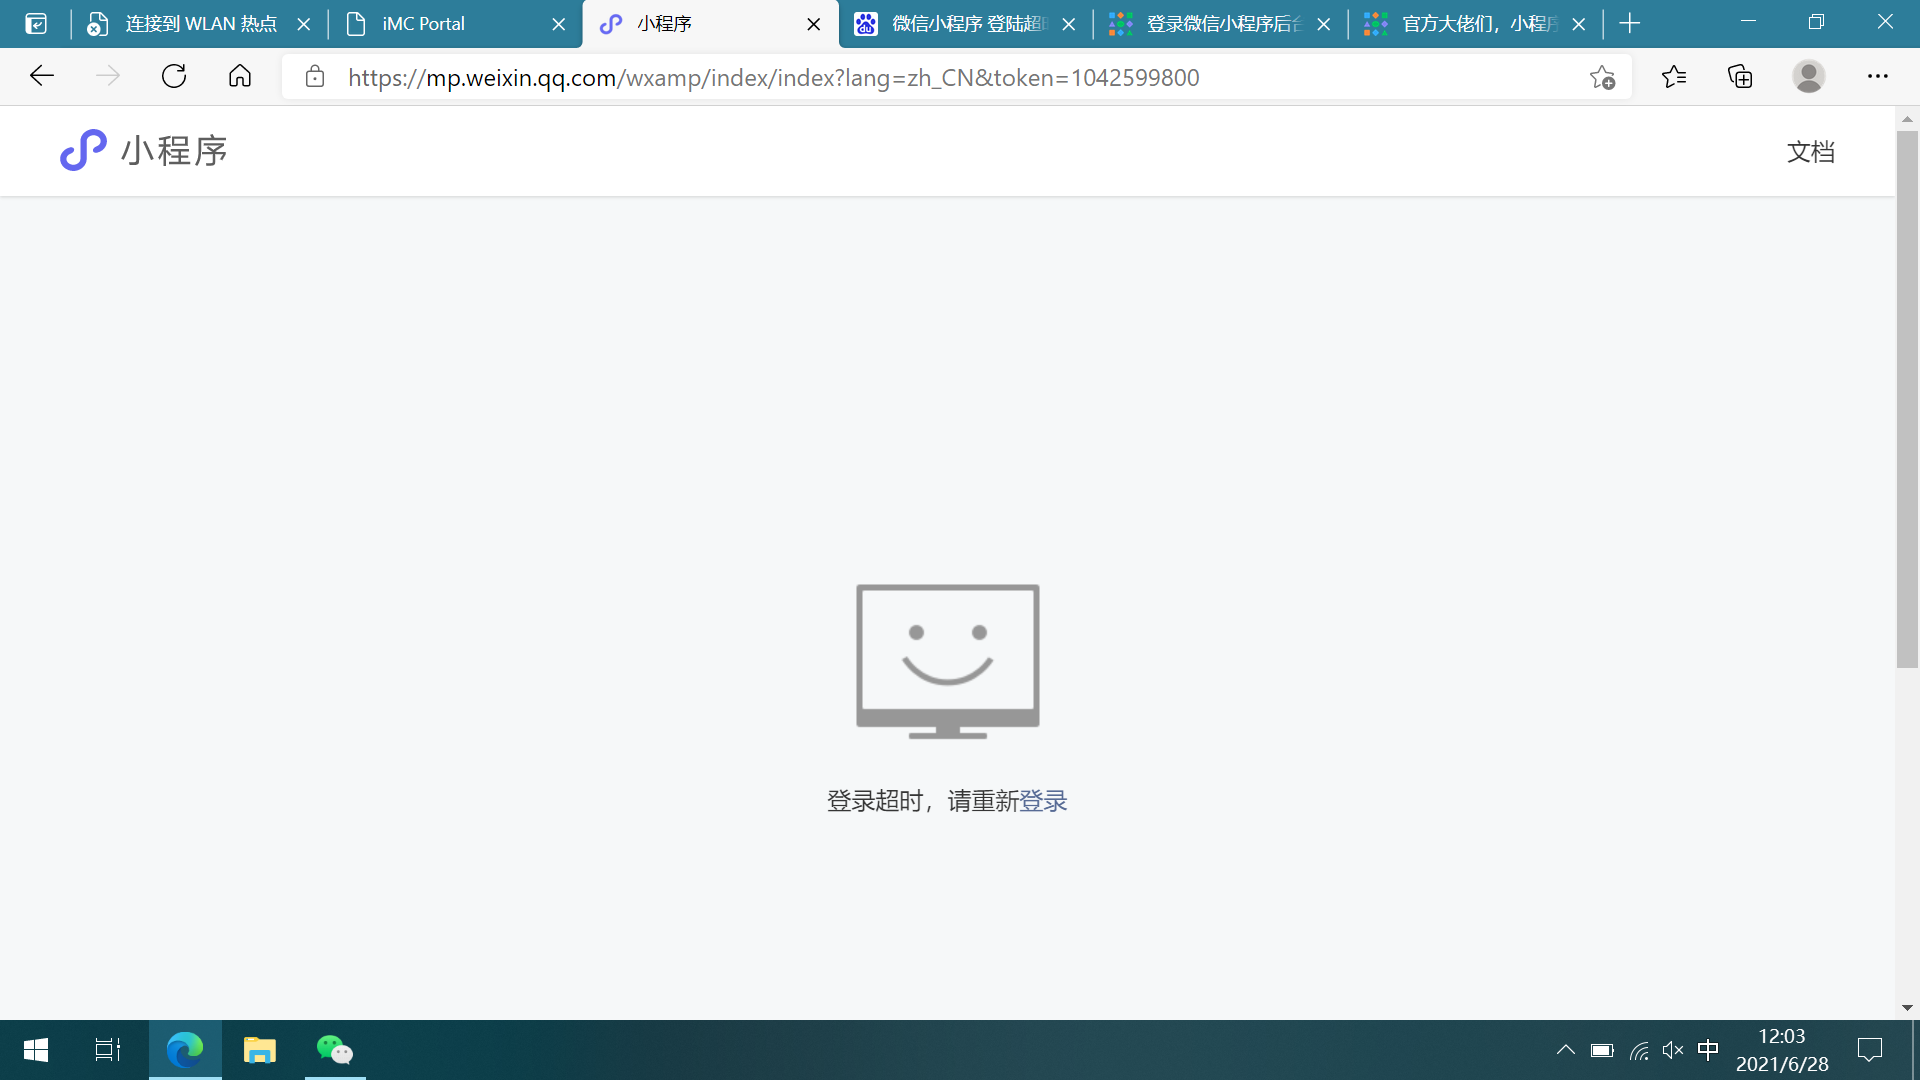
Task: Open WeChat from the taskbar
Action: click(x=335, y=1050)
